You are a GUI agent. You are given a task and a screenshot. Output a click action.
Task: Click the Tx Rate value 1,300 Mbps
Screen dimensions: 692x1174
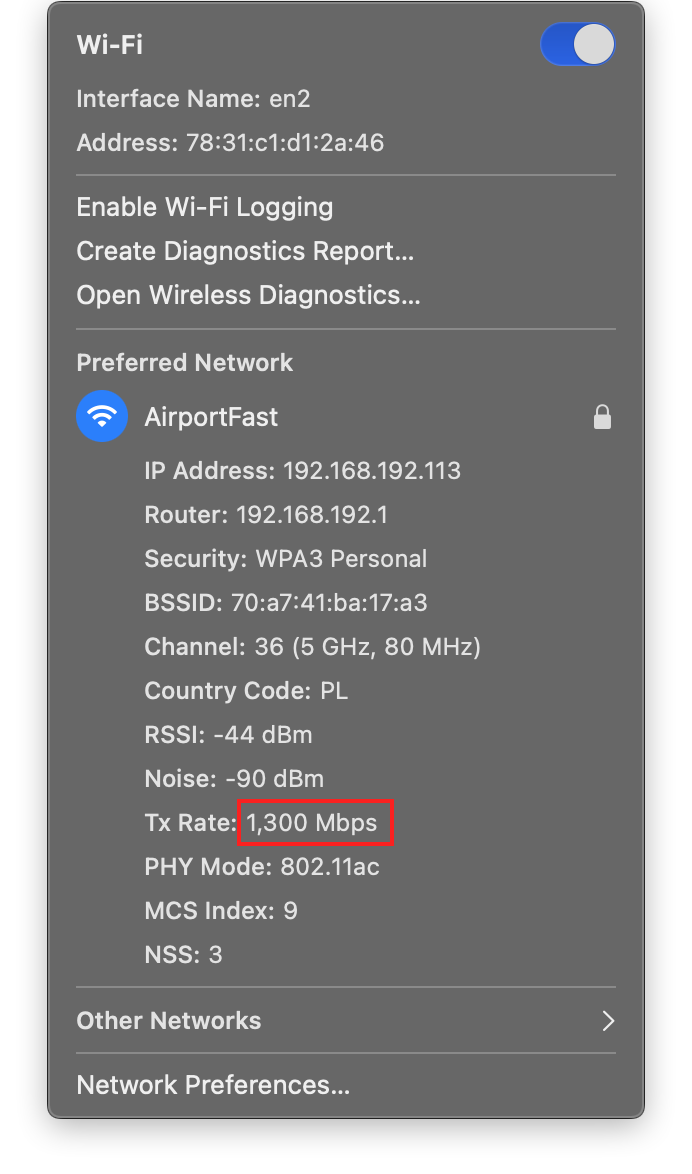(313, 823)
